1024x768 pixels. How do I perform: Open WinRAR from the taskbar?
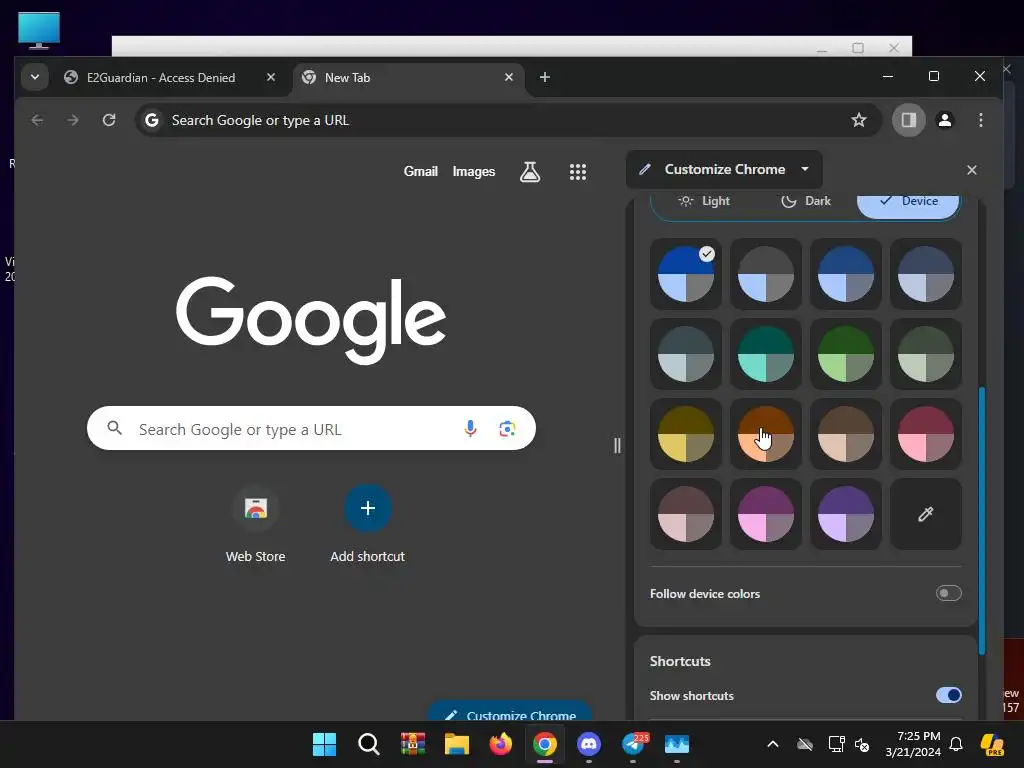pos(413,744)
